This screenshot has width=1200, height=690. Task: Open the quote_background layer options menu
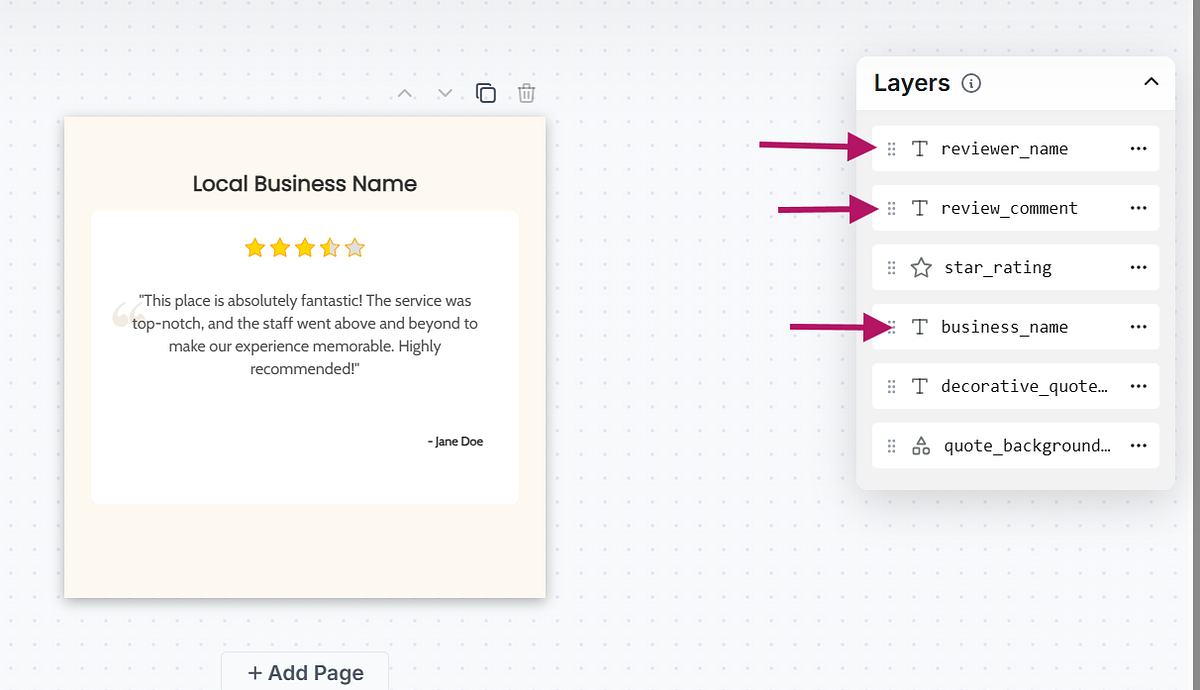[x=1138, y=446]
